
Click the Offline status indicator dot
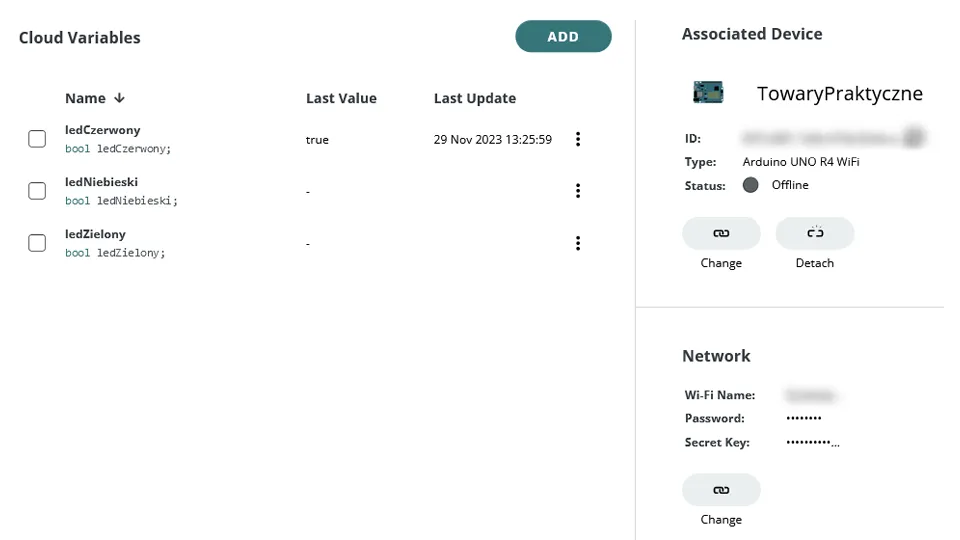(x=750, y=185)
